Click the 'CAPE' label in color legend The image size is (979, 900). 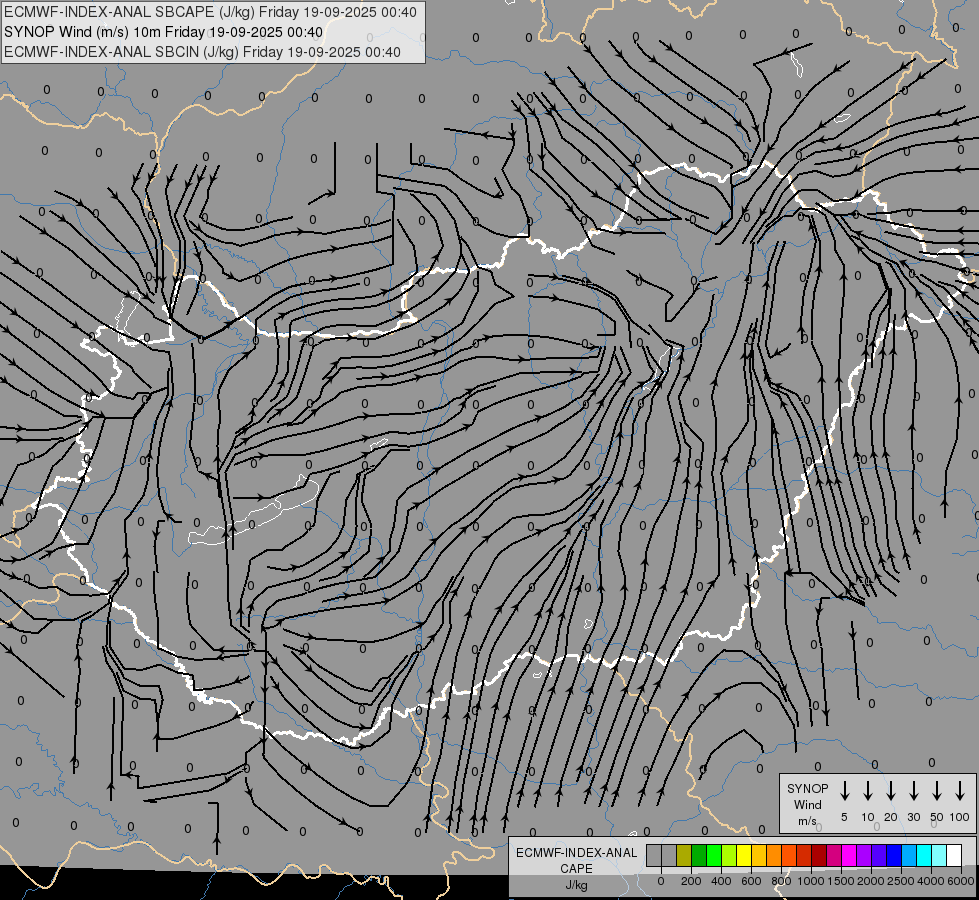576,869
